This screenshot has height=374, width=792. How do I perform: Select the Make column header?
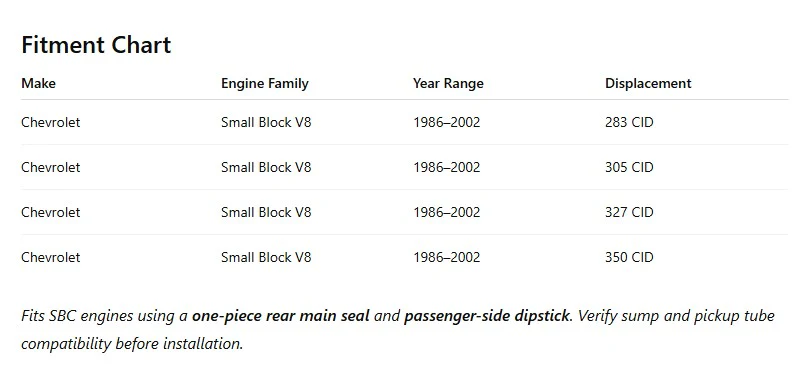[38, 83]
